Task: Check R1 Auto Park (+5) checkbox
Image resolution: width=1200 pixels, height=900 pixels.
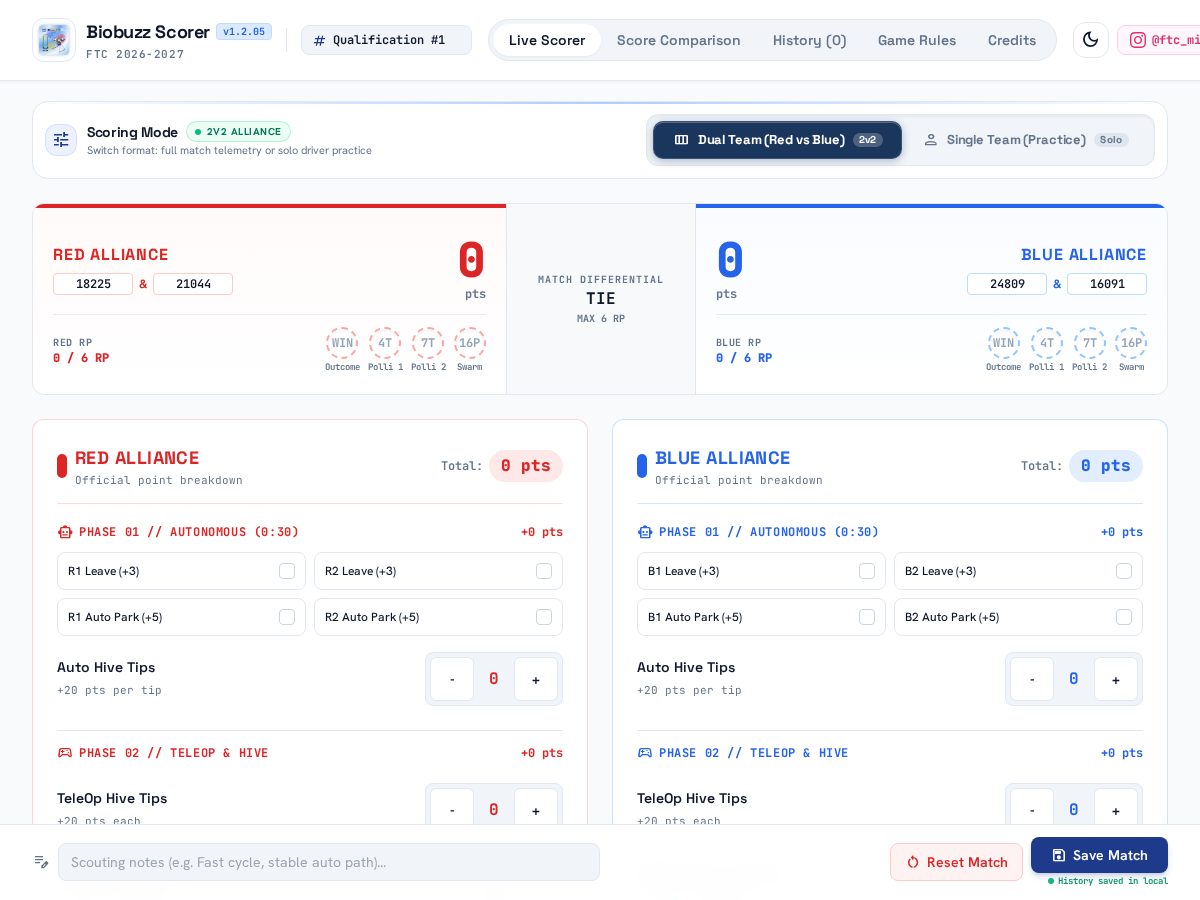Action: click(287, 617)
